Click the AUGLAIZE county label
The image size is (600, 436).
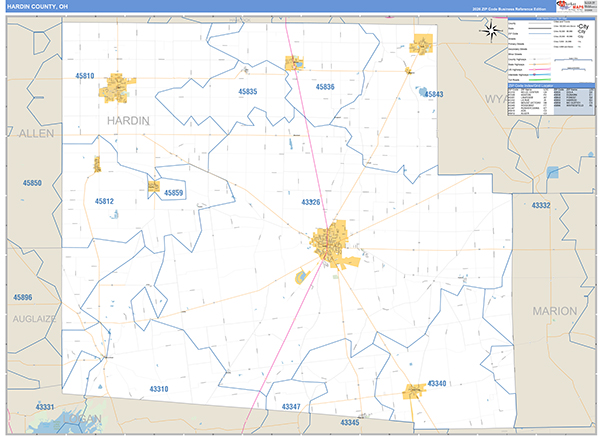coord(34,319)
